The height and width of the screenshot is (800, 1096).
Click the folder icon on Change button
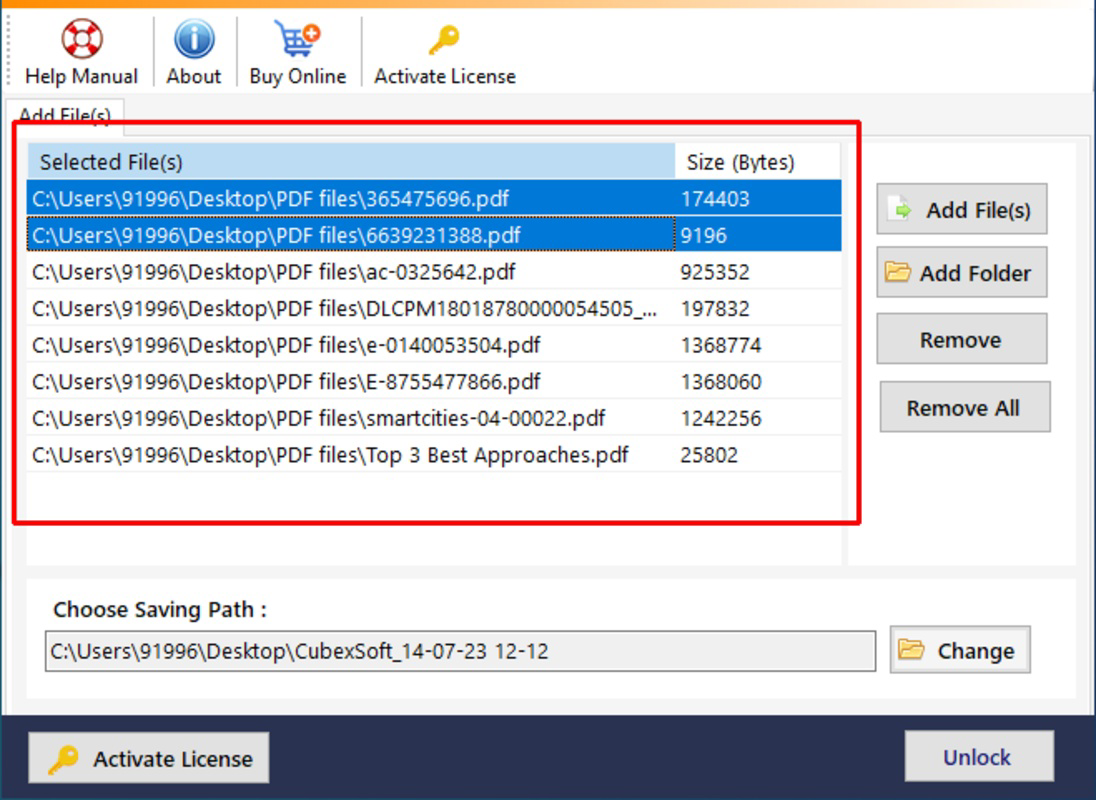911,650
